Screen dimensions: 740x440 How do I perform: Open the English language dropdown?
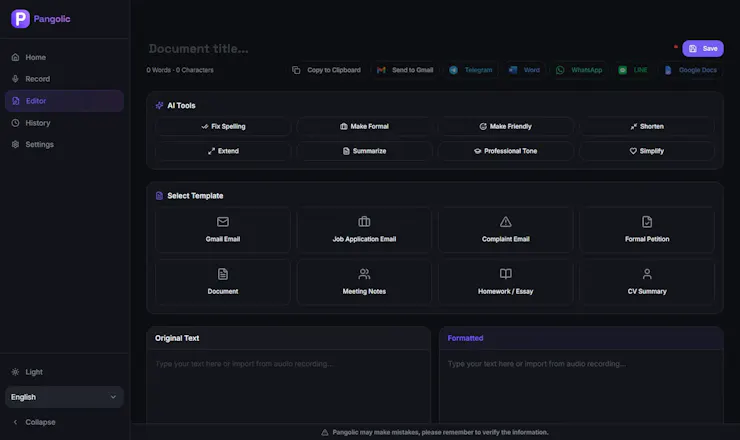coord(64,397)
